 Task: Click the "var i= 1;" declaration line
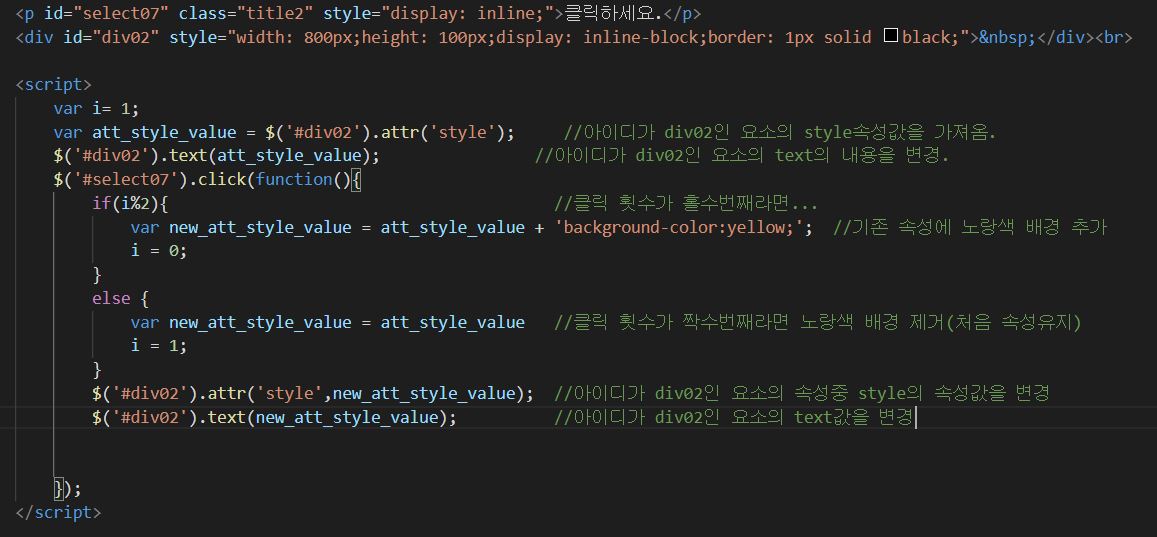point(97,108)
